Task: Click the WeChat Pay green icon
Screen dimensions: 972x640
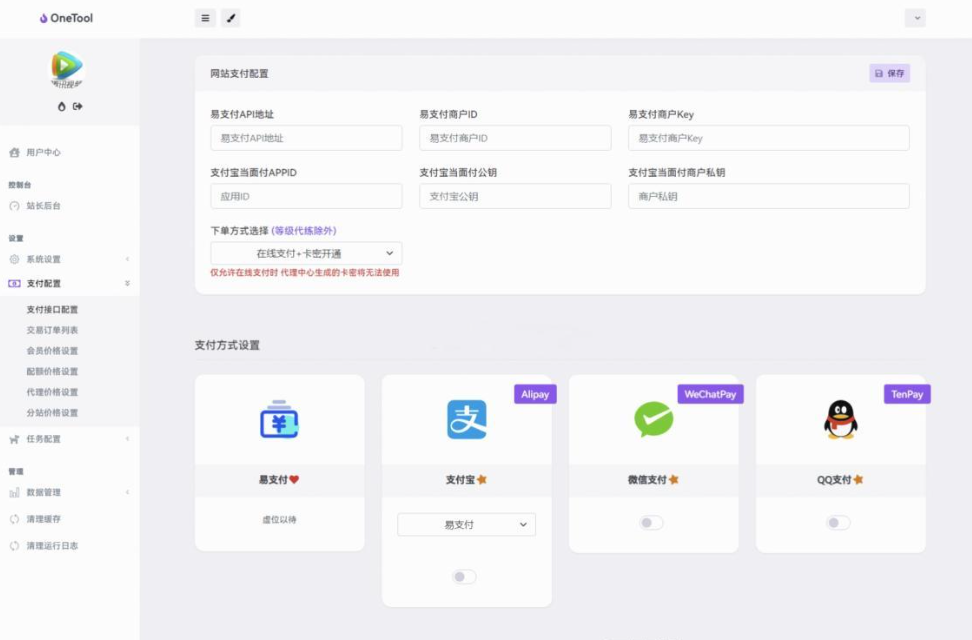Action: pos(652,417)
